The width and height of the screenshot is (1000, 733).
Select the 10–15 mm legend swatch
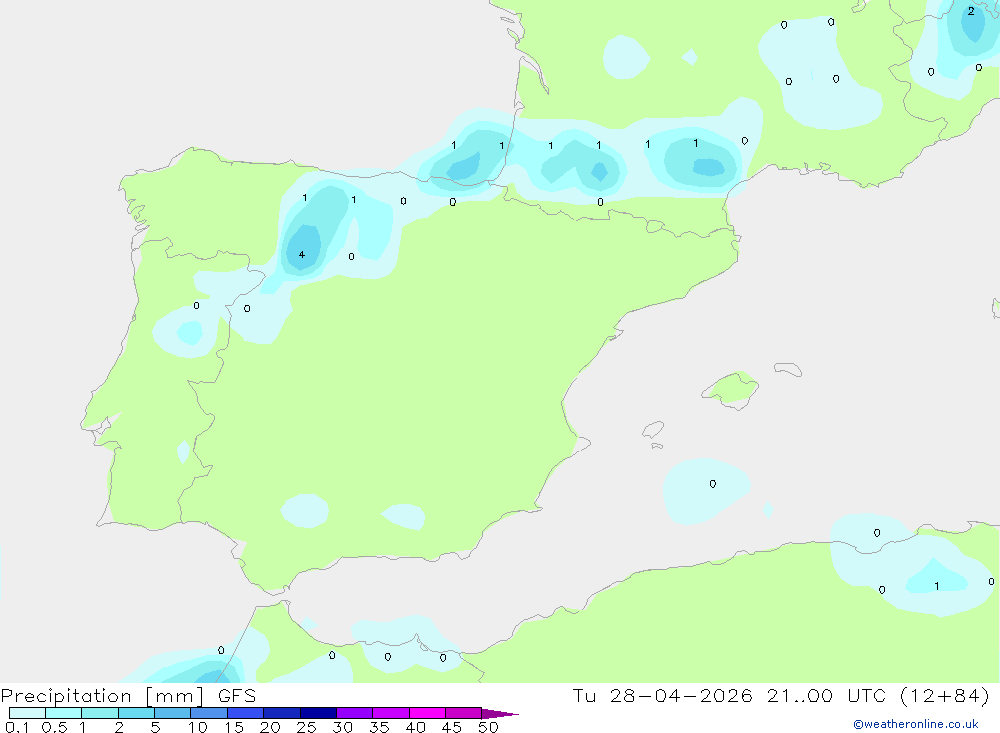209,713
